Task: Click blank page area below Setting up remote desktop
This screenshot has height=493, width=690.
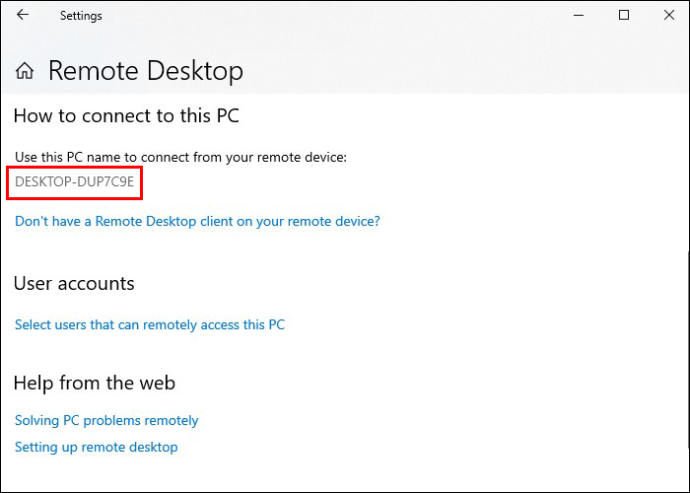Action: 343,475
